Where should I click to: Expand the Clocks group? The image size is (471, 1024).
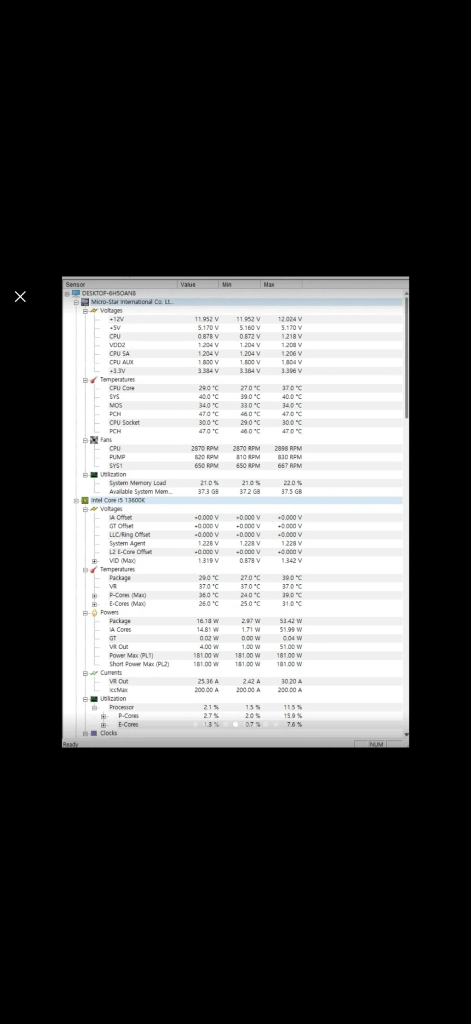[86, 734]
